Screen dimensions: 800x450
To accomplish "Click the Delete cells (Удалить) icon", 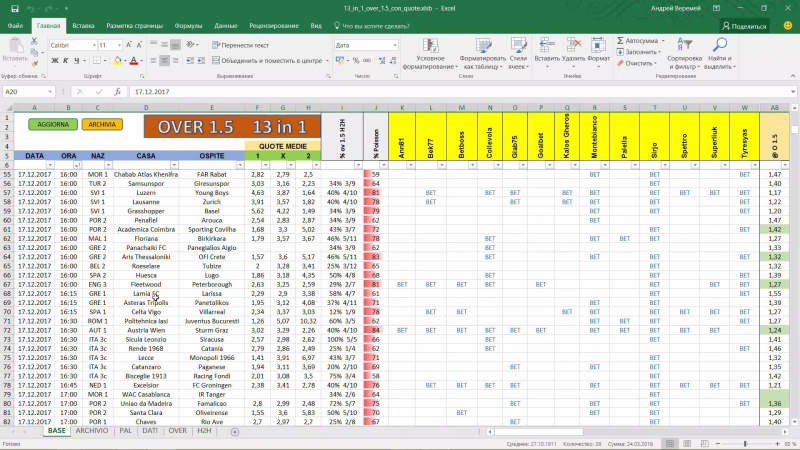I will [x=573, y=46].
